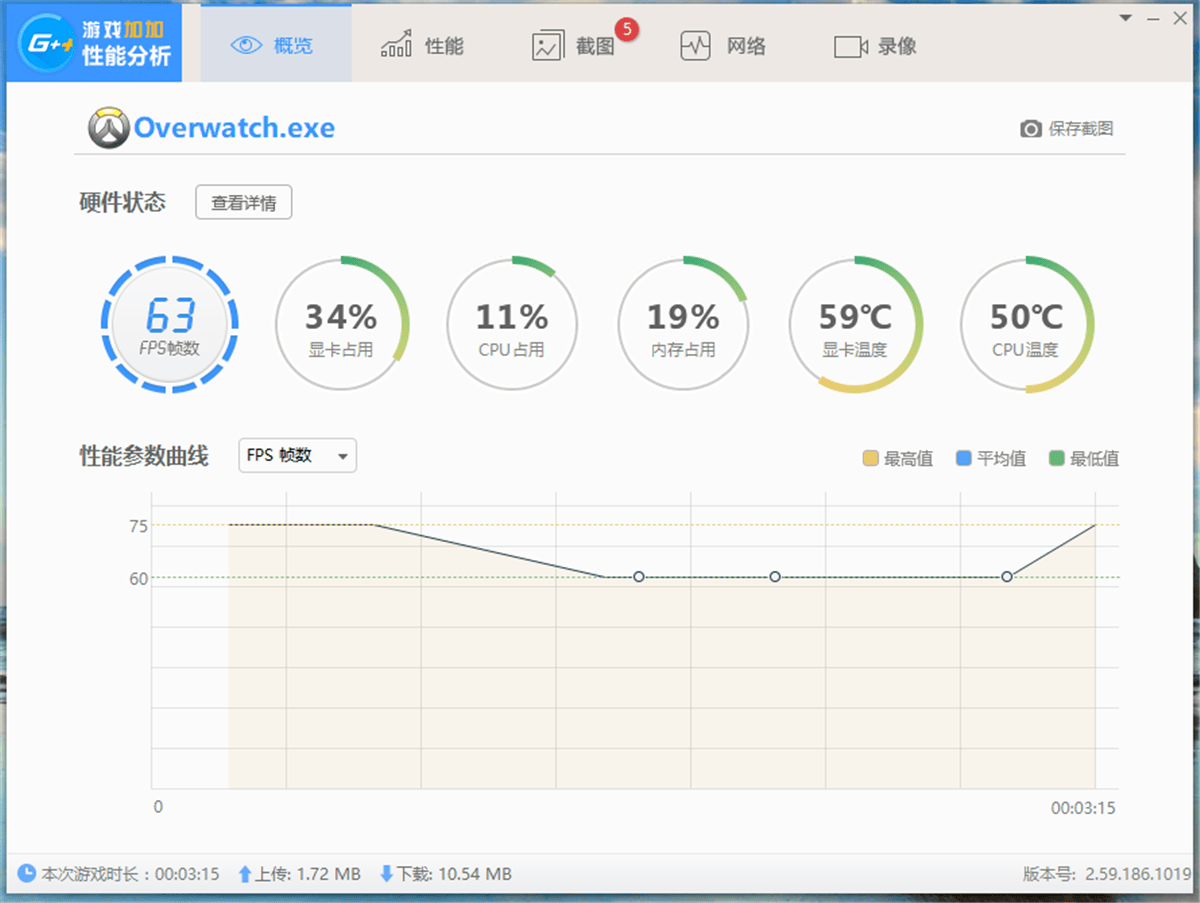The image size is (1200, 903).
Task: Click the 保存截图 link
Action: [x=1081, y=129]
